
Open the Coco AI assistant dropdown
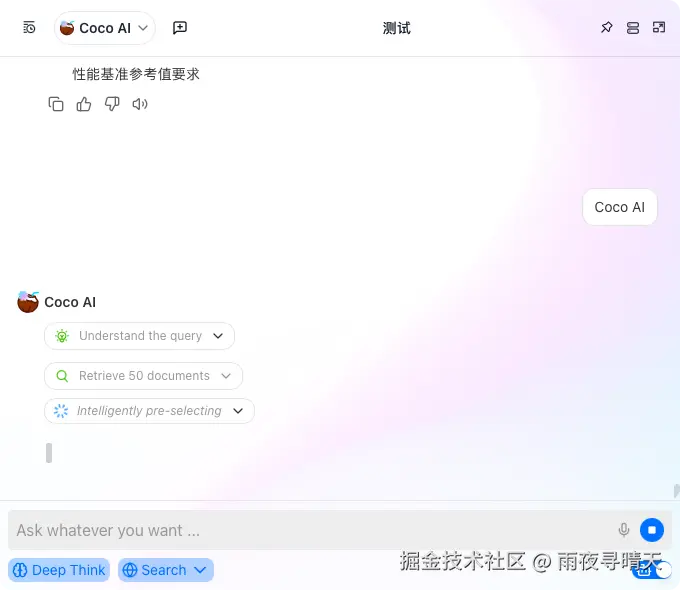[105, 28]
